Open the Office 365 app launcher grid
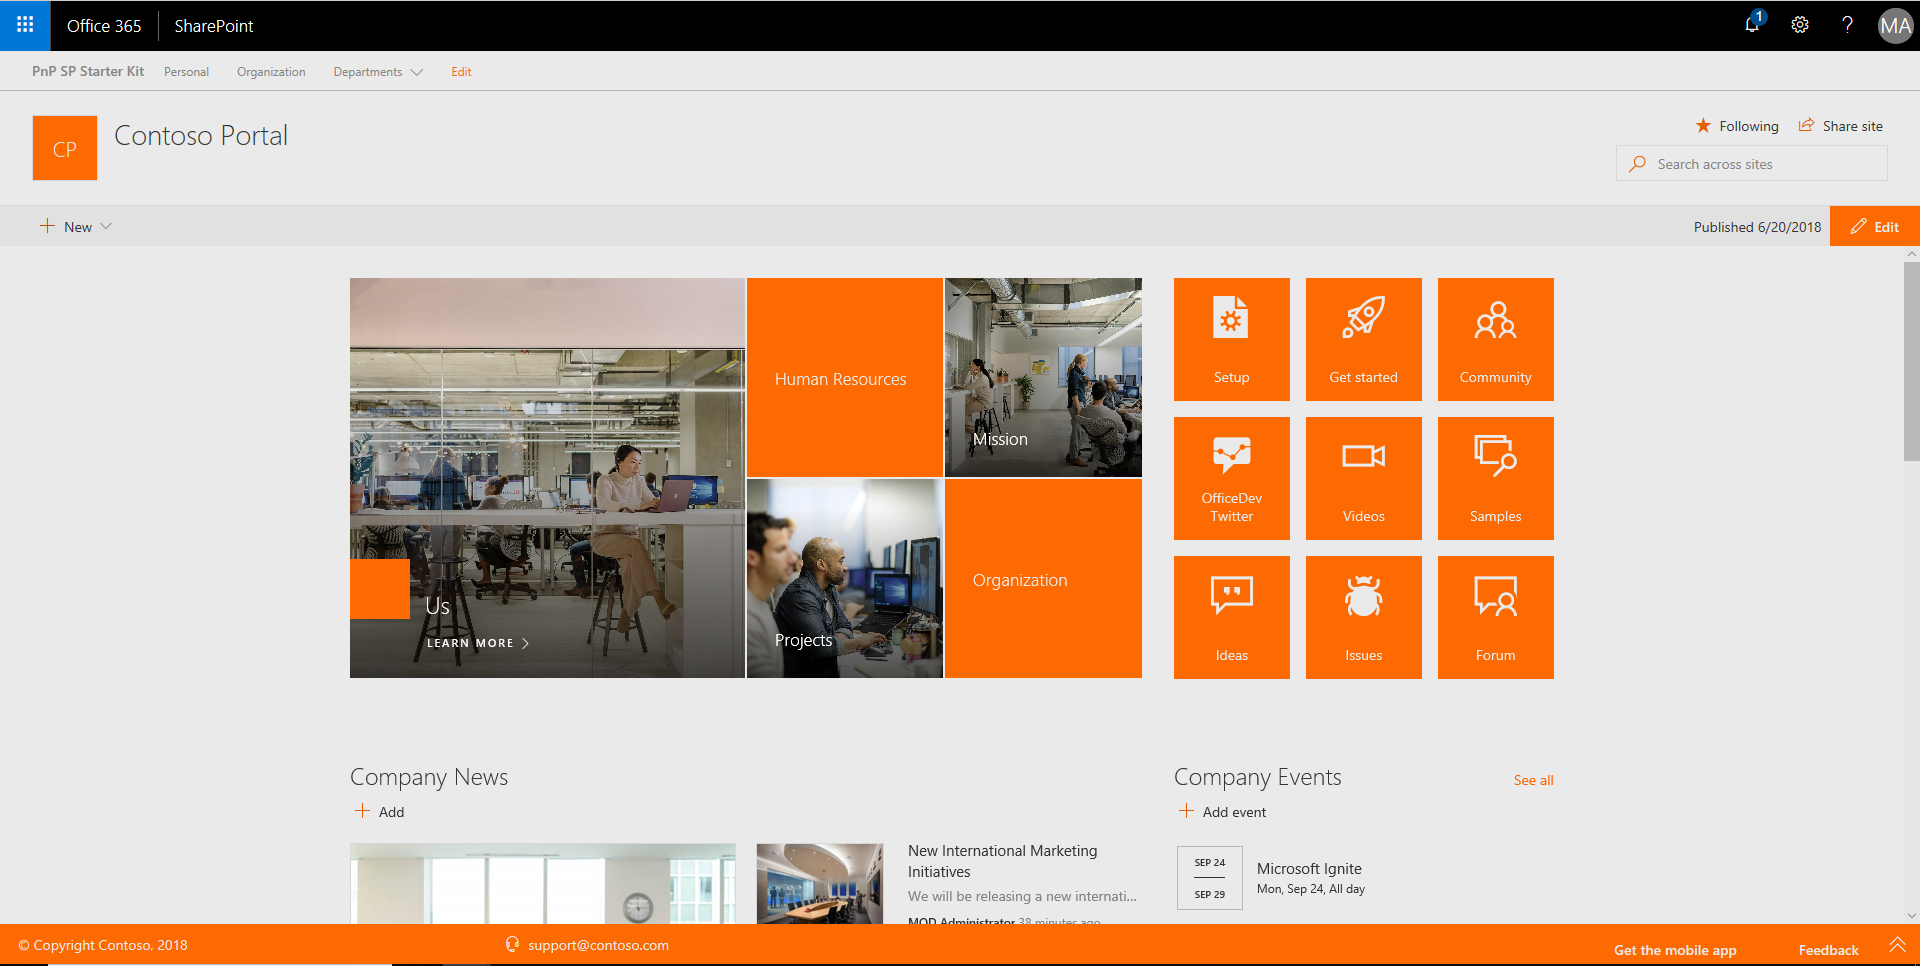The width and height of the screenshot is (1920, 966). pyautogui.click(x=25, y=25)
